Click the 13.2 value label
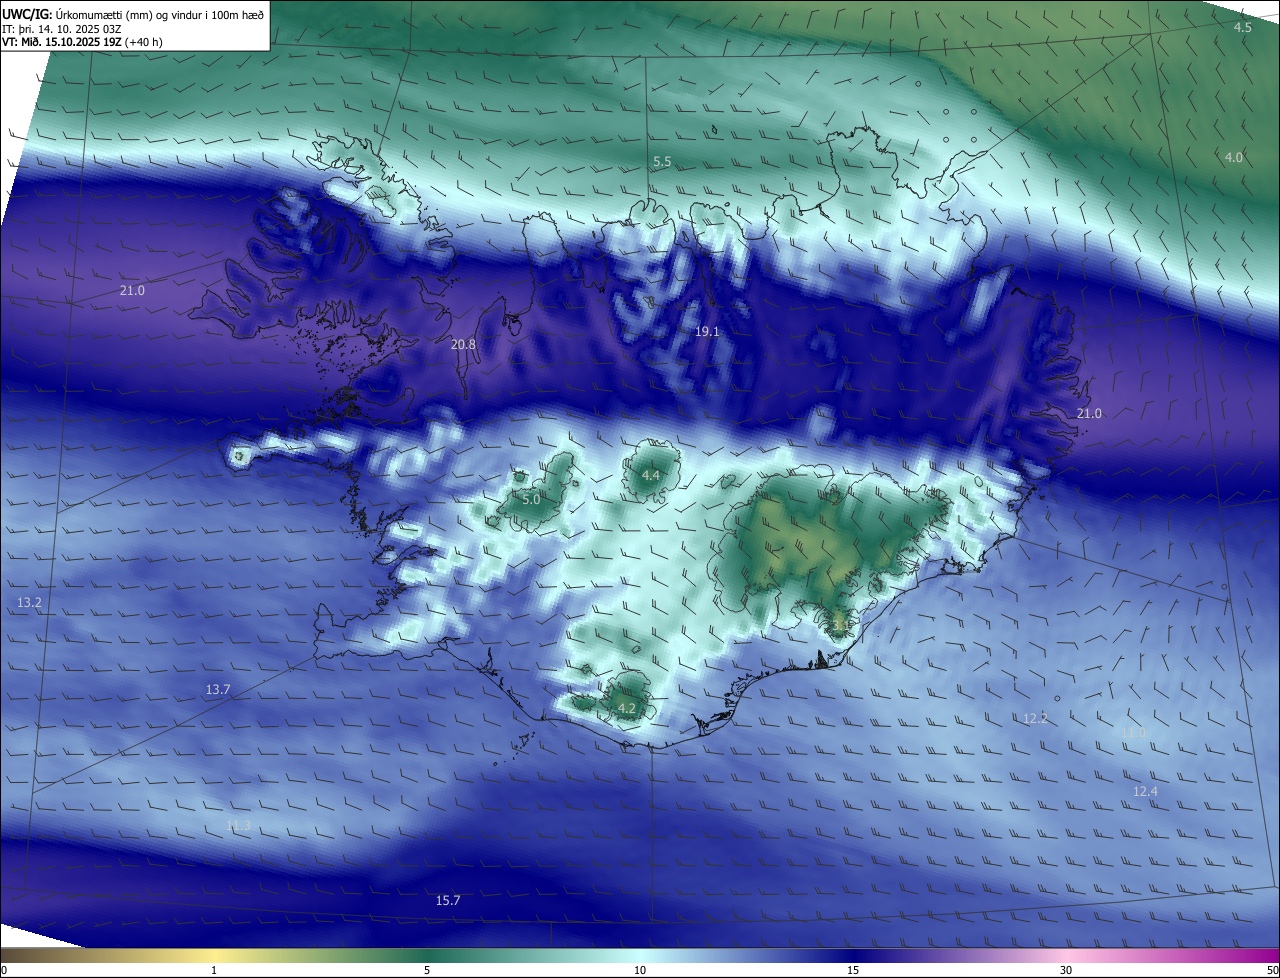 30,602
